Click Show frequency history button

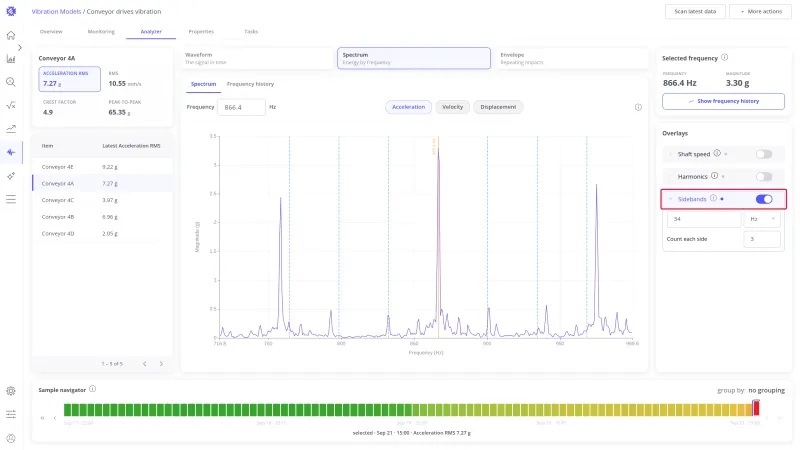[x=723, y=101]
